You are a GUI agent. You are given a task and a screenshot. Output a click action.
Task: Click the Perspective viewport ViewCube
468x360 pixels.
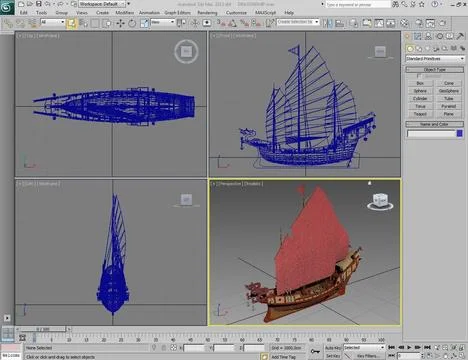(x=380, y=202)
